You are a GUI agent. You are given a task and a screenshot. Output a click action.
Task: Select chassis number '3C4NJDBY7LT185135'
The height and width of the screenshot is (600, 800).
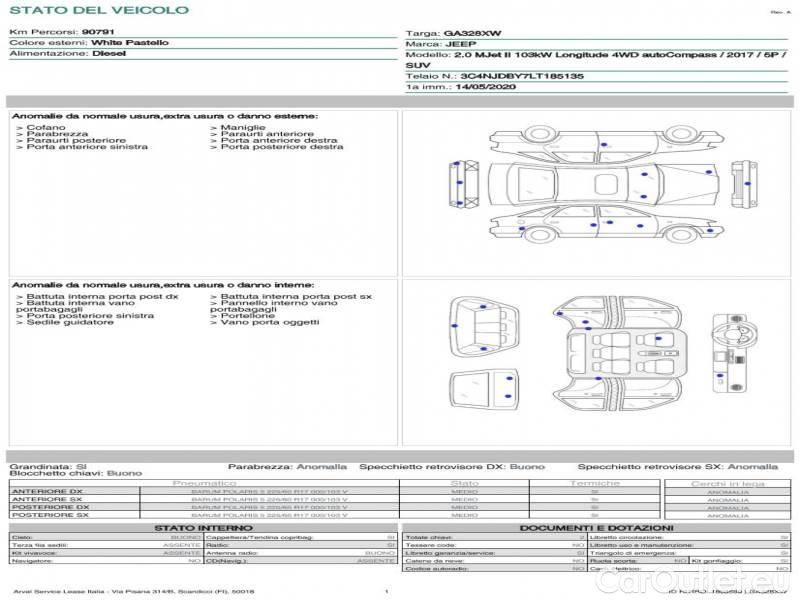[521, 76]
